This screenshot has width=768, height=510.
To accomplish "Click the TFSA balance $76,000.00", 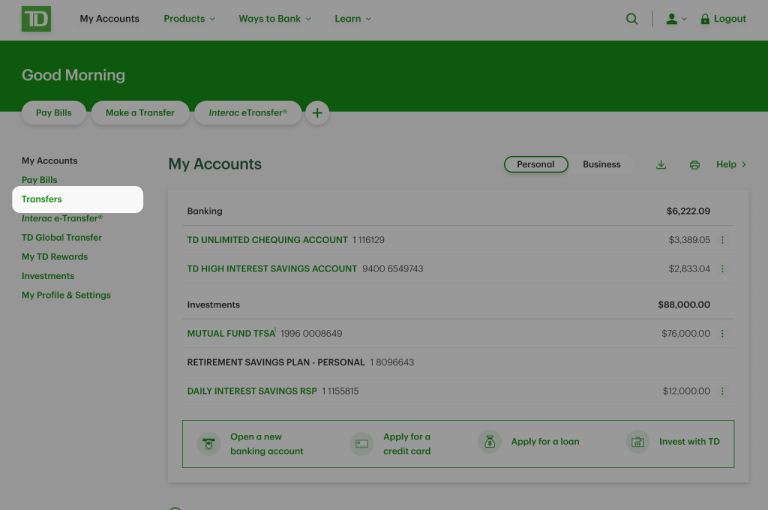I will (x=686, y=334).
